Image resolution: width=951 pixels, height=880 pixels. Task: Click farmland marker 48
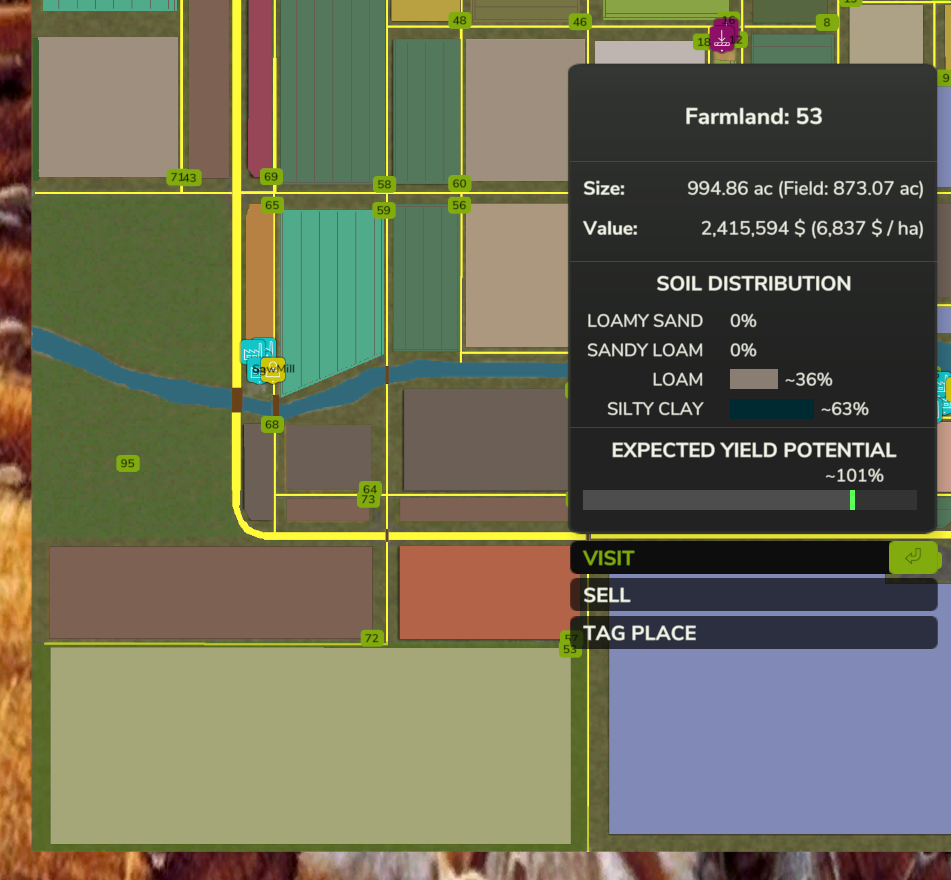click(460, 21)
